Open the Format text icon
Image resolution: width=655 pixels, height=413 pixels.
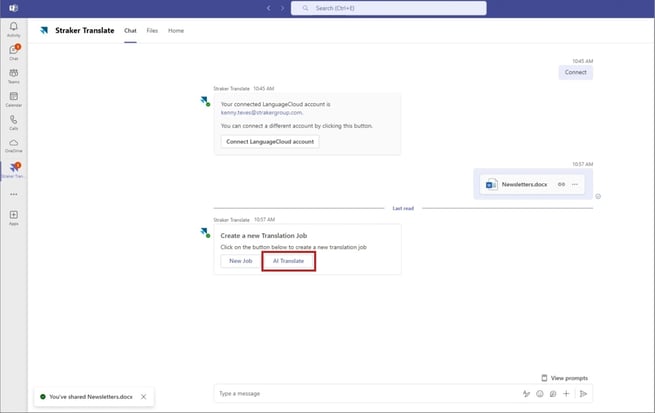pos(526,394)
